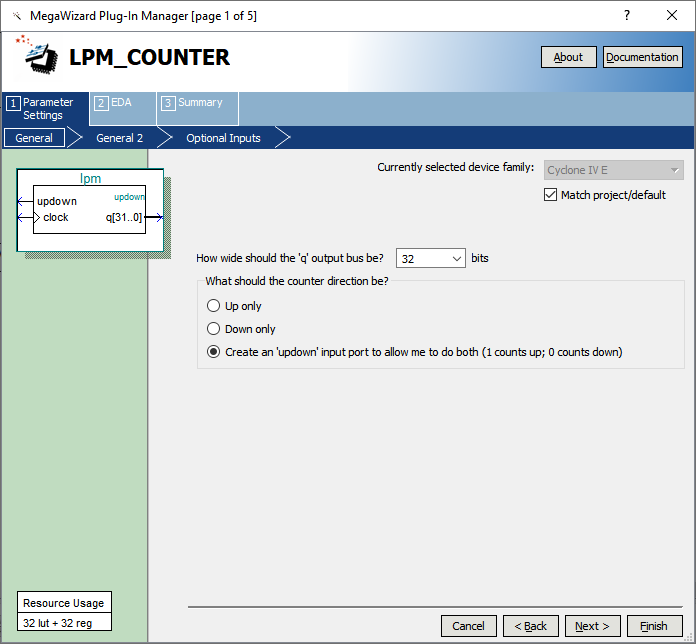Close the MegaWizard dialog
The image size is (696, 644).
[x=672, y=16]
